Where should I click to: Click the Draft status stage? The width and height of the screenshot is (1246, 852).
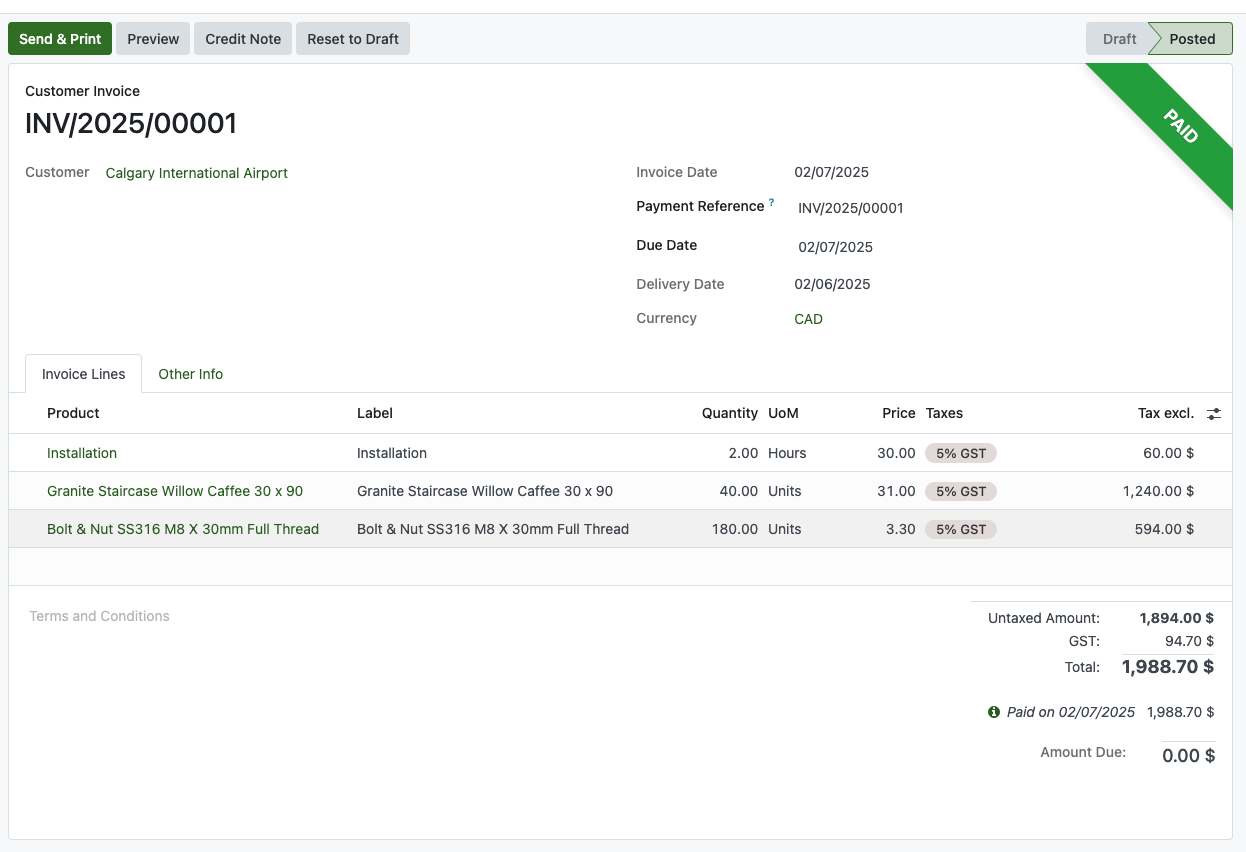click(x=1119, y=39)
